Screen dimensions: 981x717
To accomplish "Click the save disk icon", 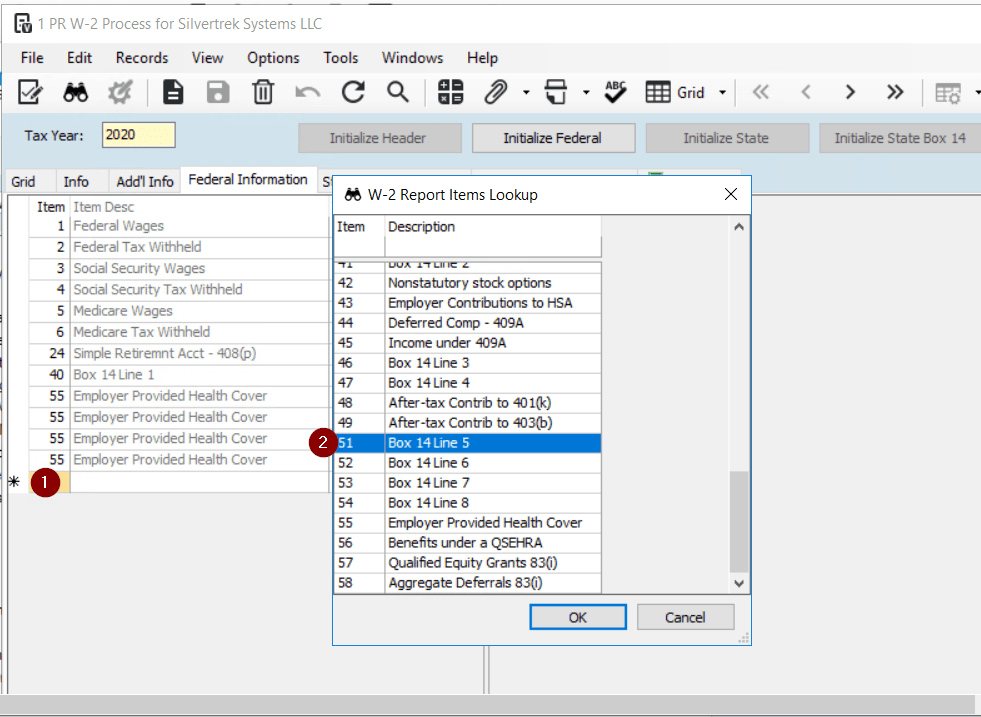I will point(218,93).
